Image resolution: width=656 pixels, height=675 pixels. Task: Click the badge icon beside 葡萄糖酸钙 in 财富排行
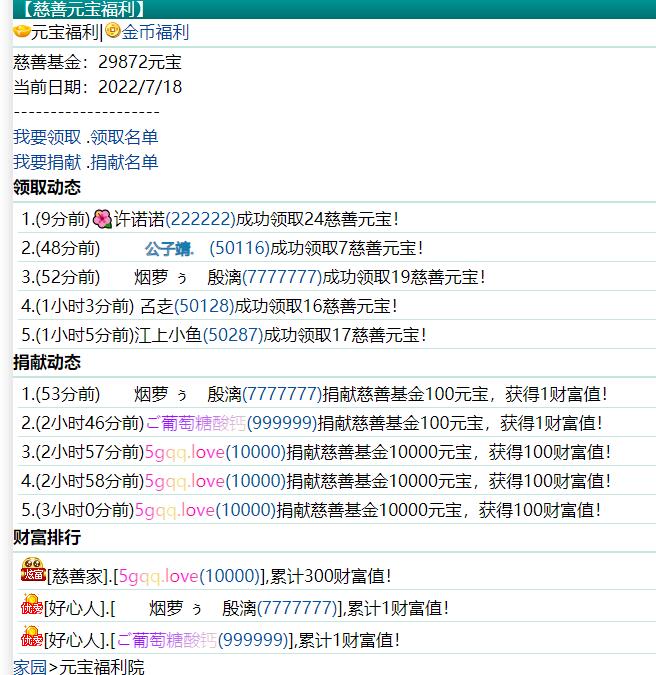click(x=31, y=637)
